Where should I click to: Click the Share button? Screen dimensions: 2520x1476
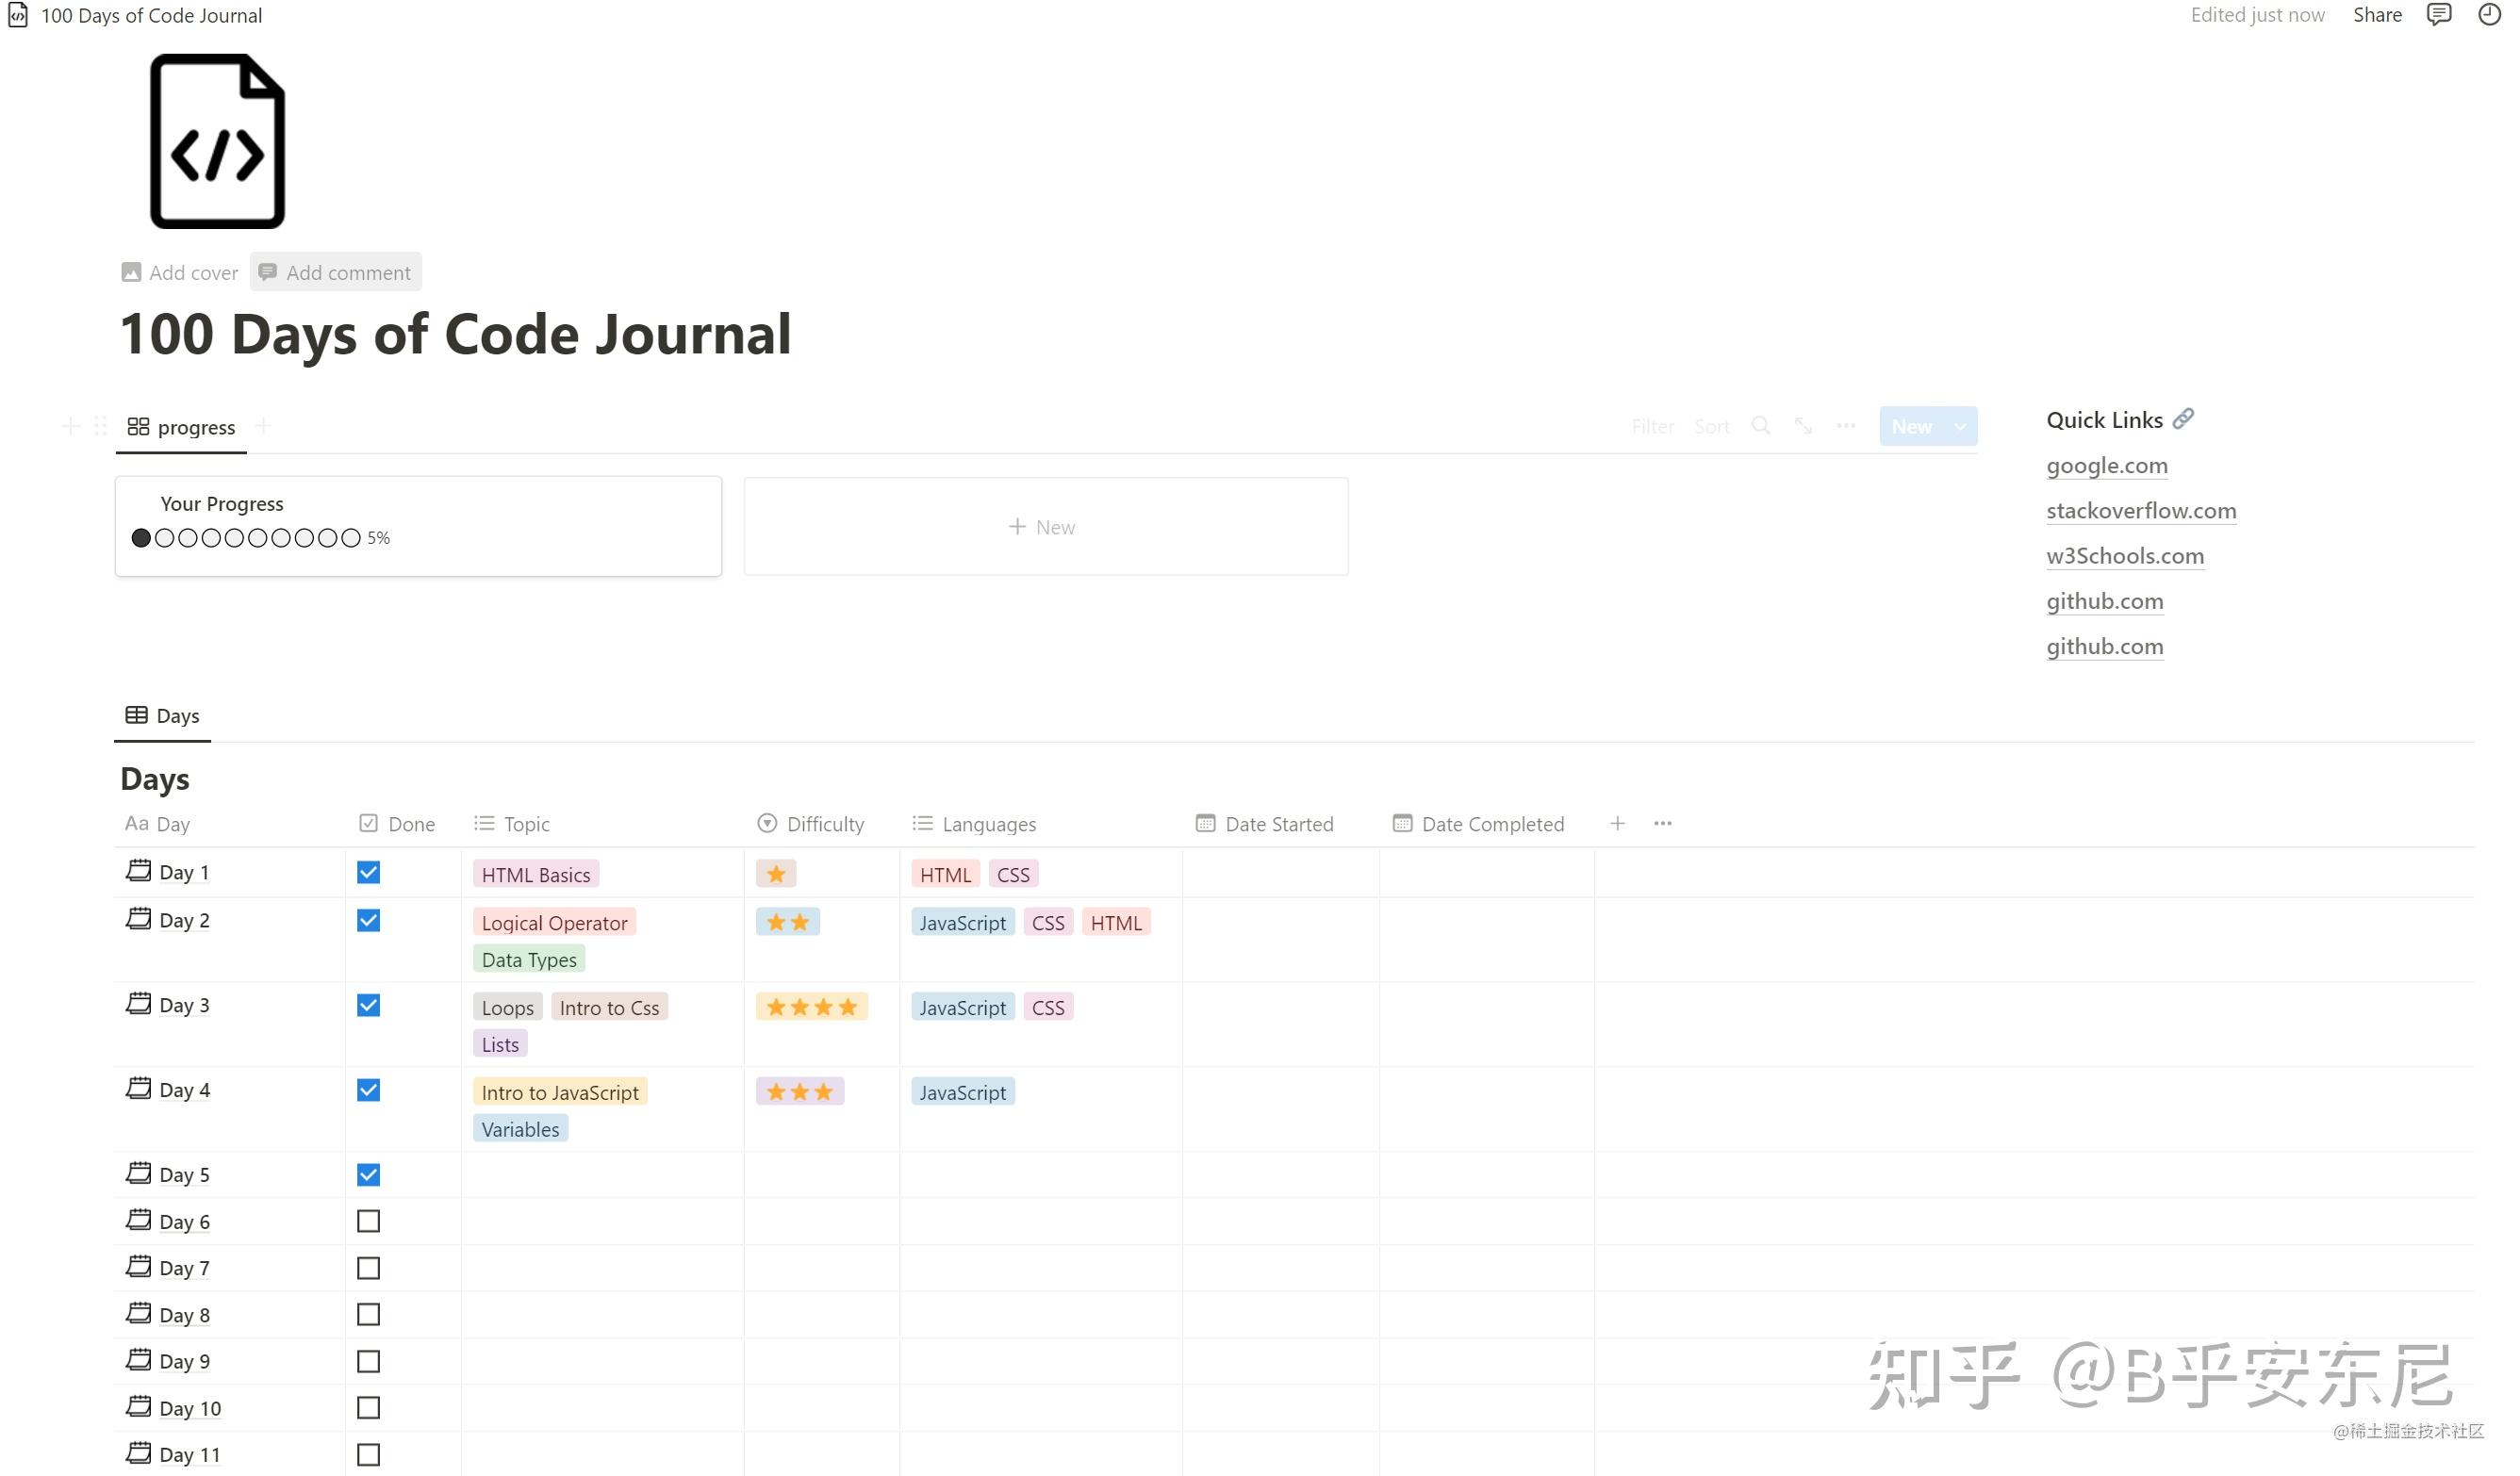coord(2376,15)
